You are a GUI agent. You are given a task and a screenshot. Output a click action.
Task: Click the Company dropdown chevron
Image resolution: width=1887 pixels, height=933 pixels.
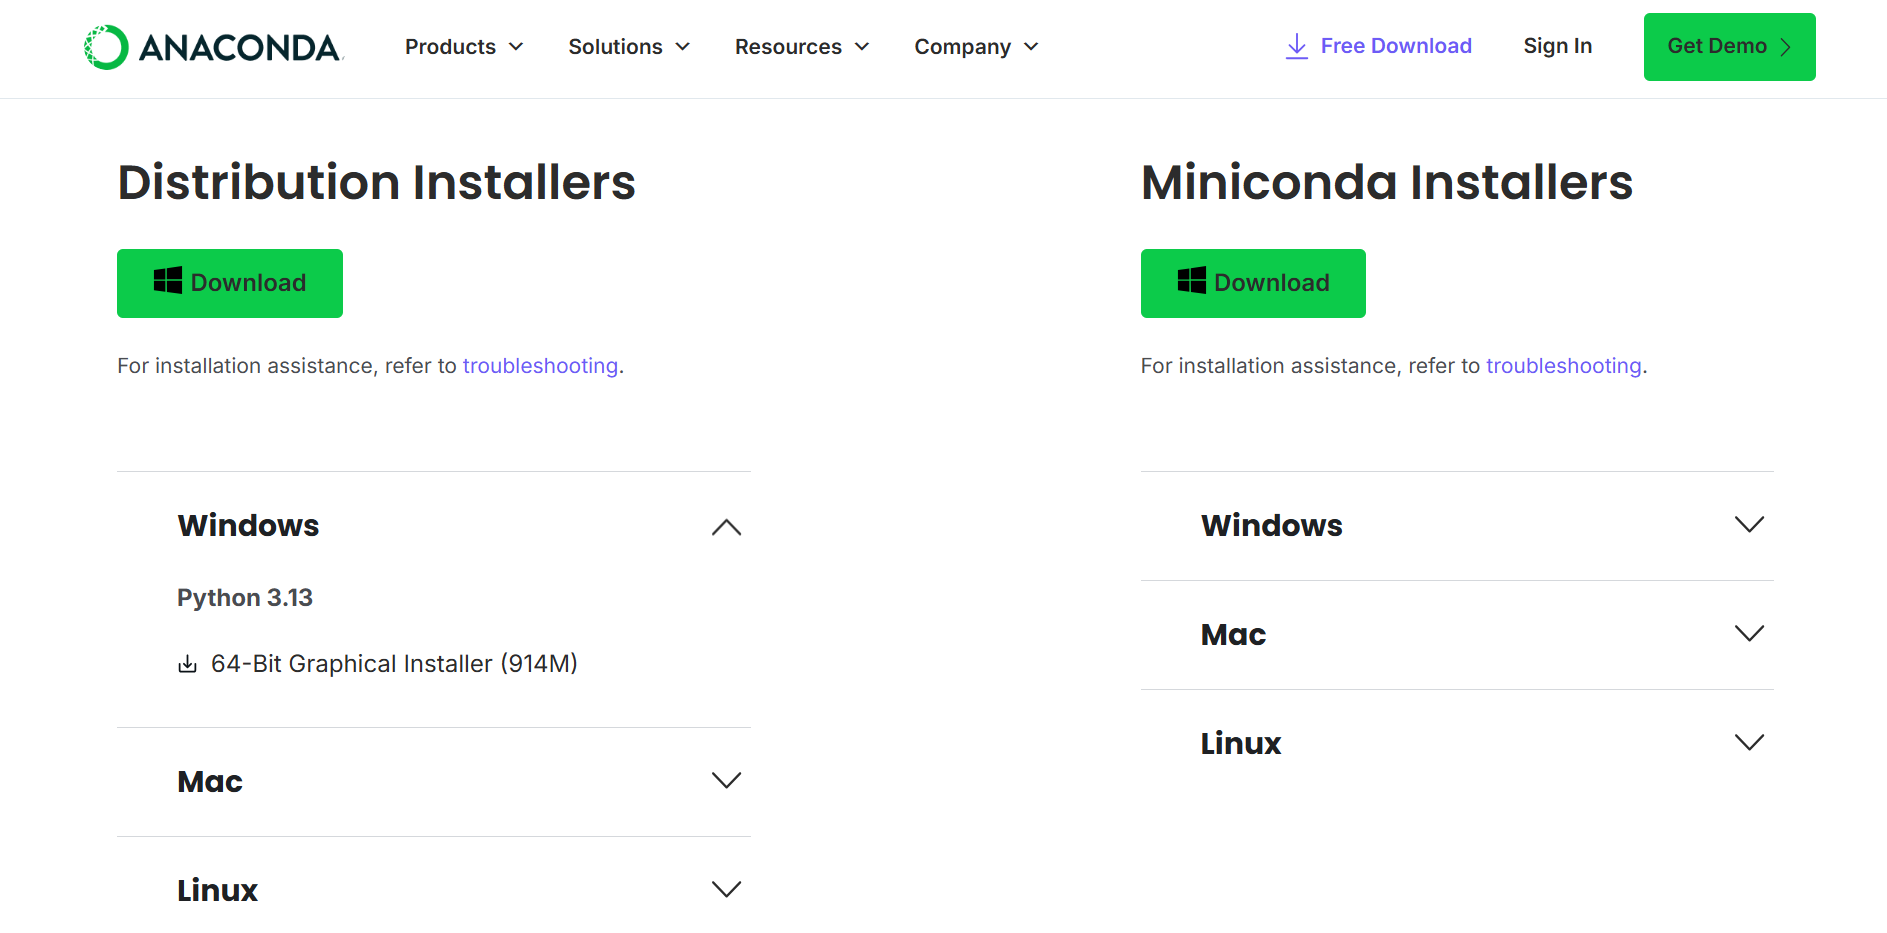click(1031, 47)
